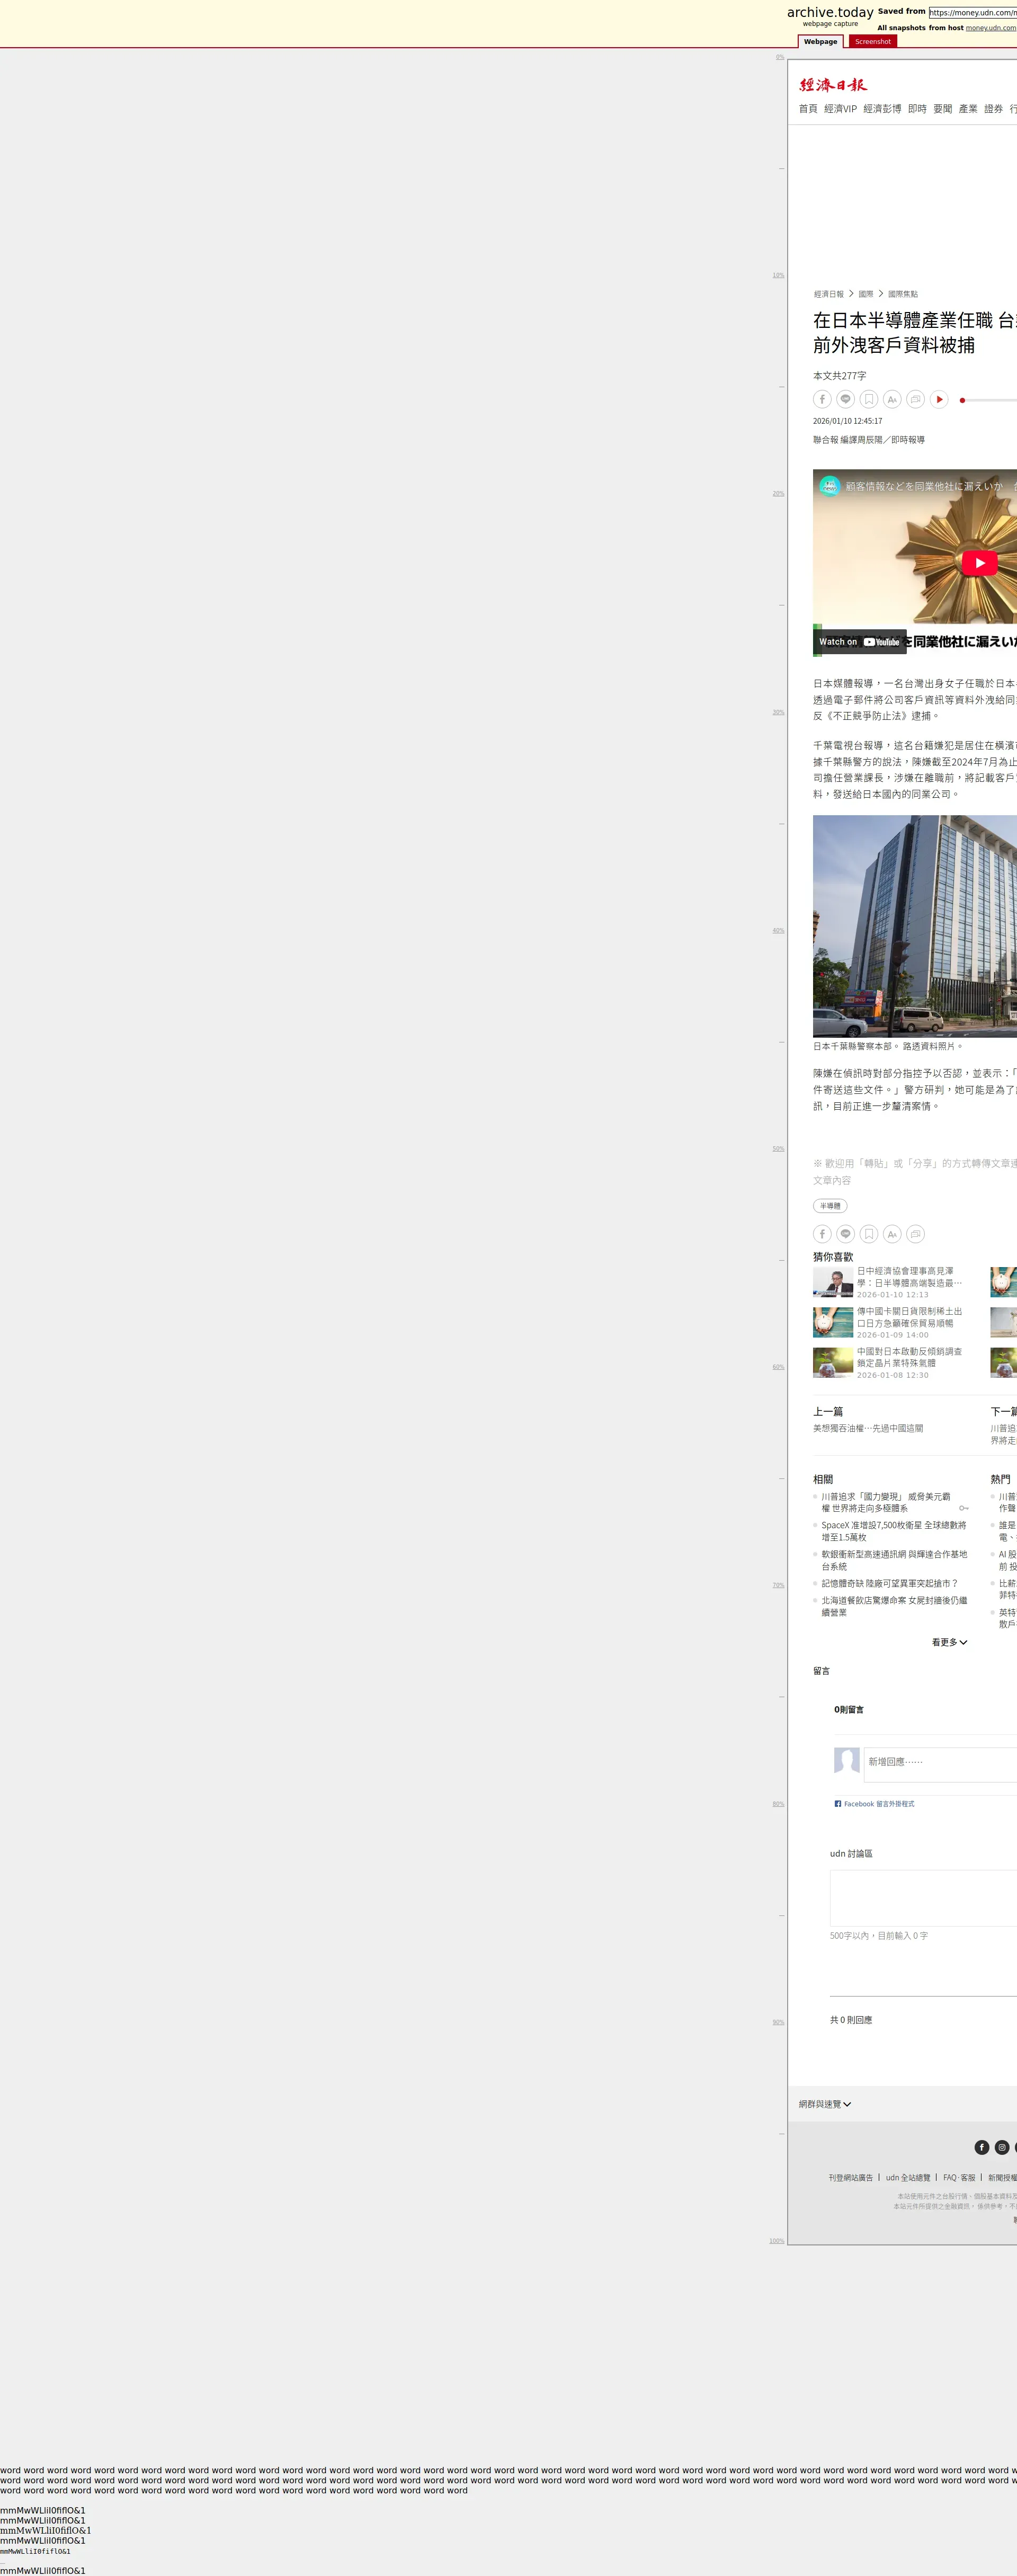Screen dimensions: 1017x2576
Task: Expand the 網群與速覽 section
Action: click(825, 2104)
